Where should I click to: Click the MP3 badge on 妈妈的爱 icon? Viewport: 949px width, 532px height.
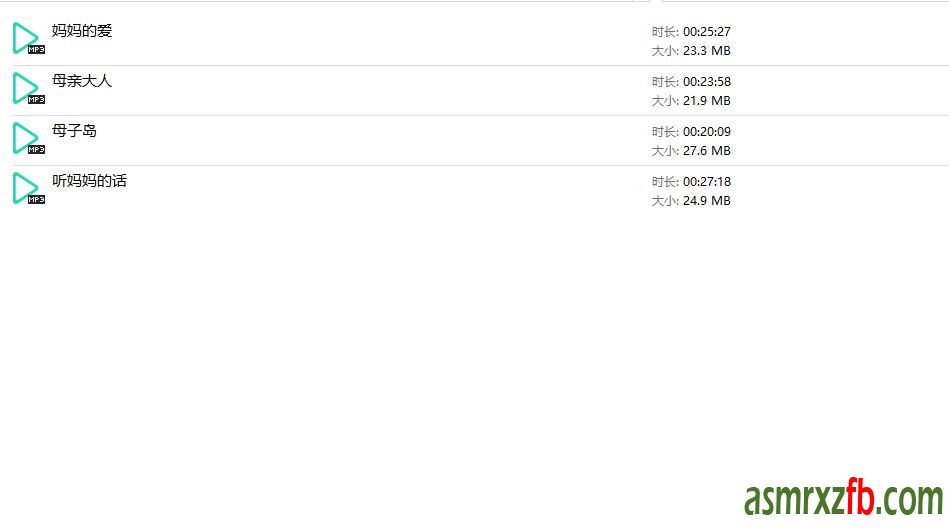36,49
